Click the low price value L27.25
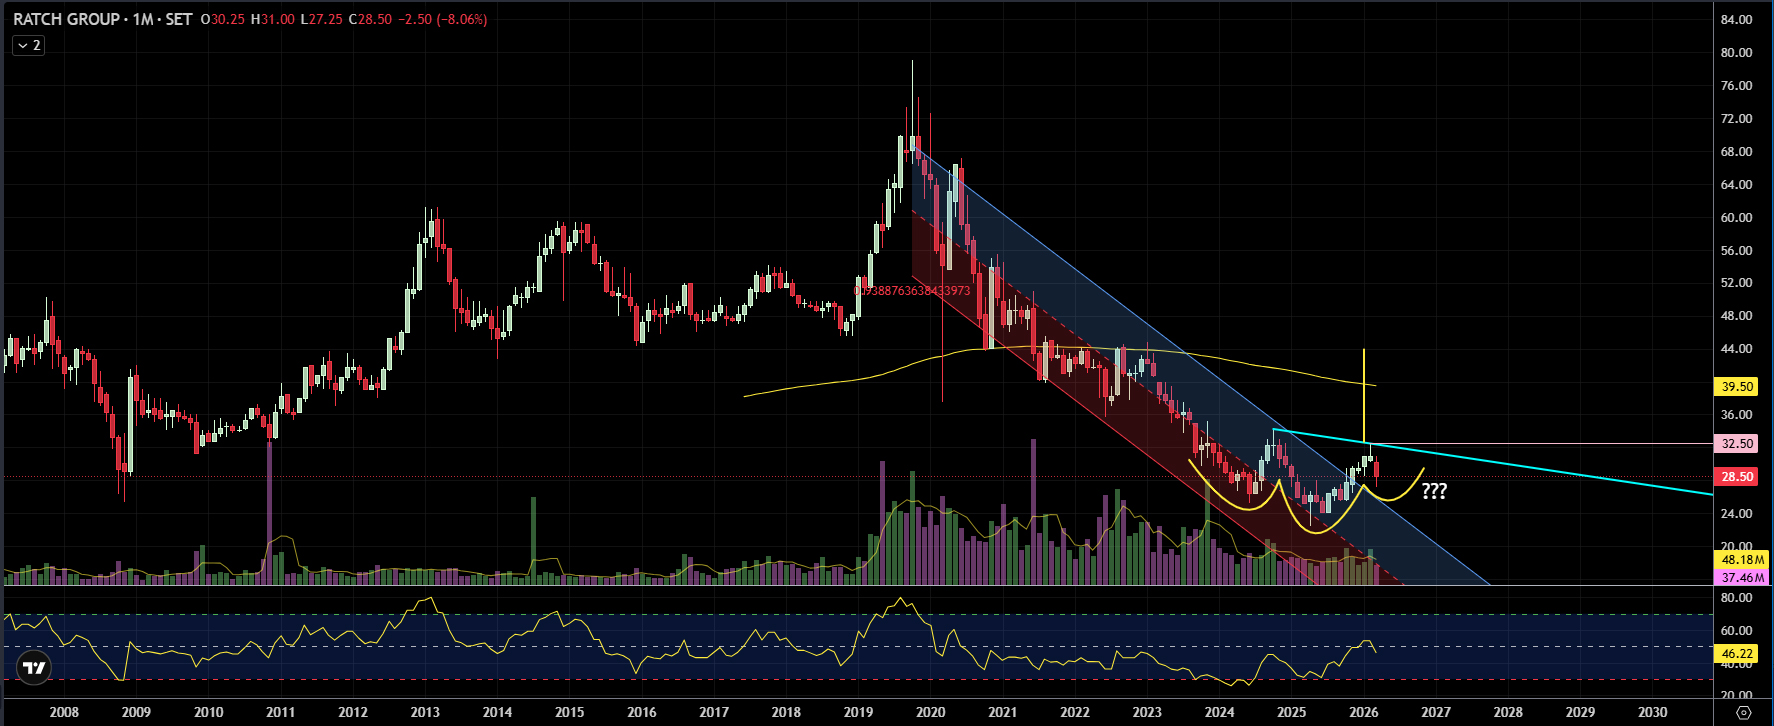This screenshot has width=1774, height=726. pyautogui.click(x=321, y=19)
